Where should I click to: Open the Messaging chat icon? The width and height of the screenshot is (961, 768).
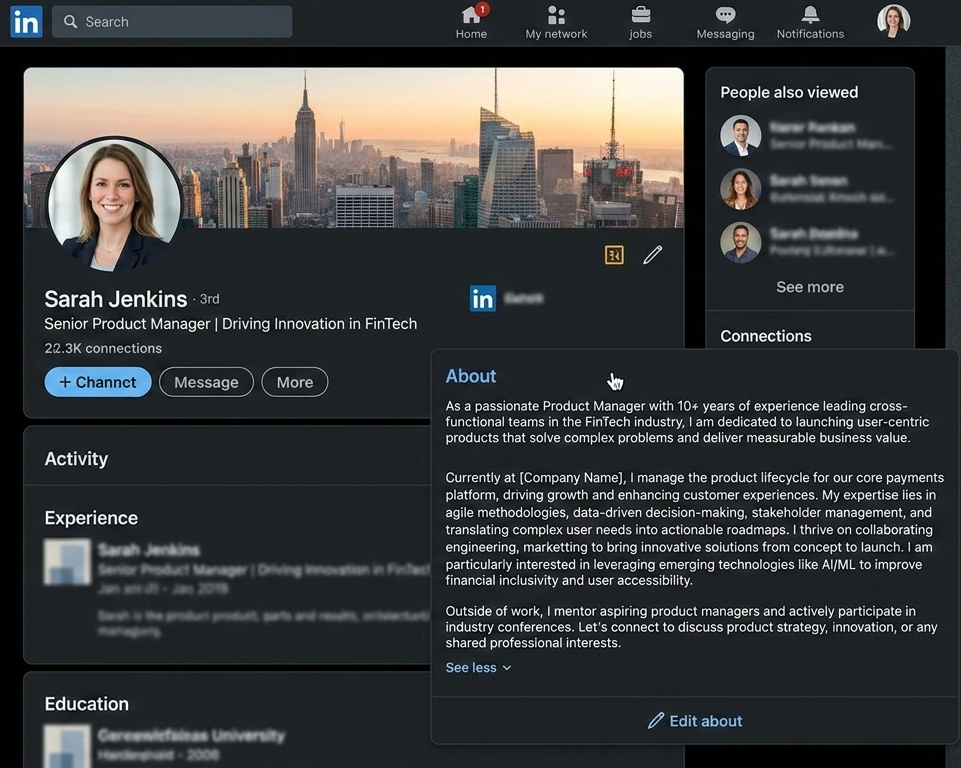point(725,15)
